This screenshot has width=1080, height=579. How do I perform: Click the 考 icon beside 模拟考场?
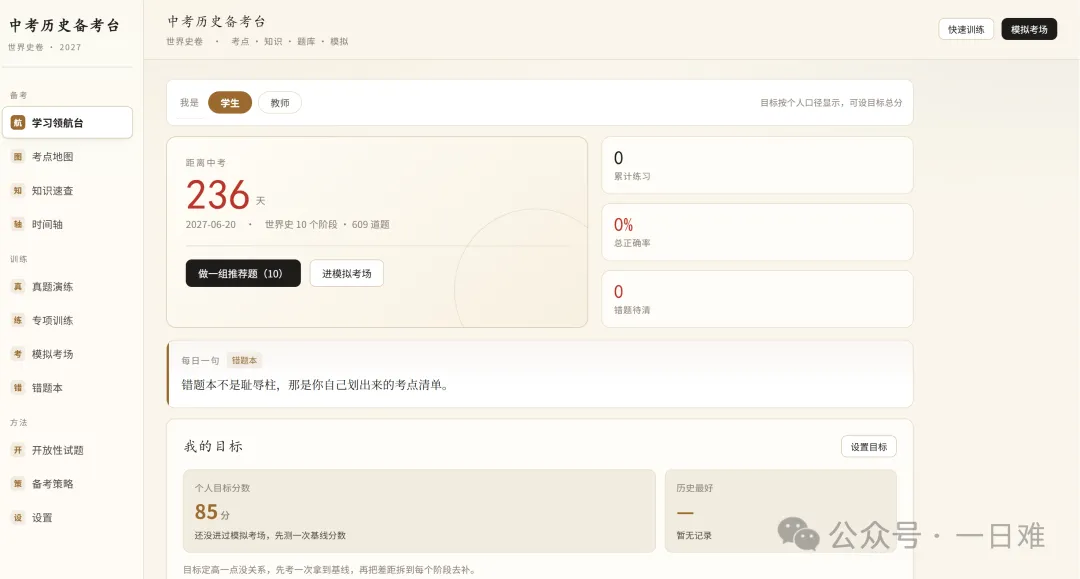pyautogui.click(x=18, y=354)
